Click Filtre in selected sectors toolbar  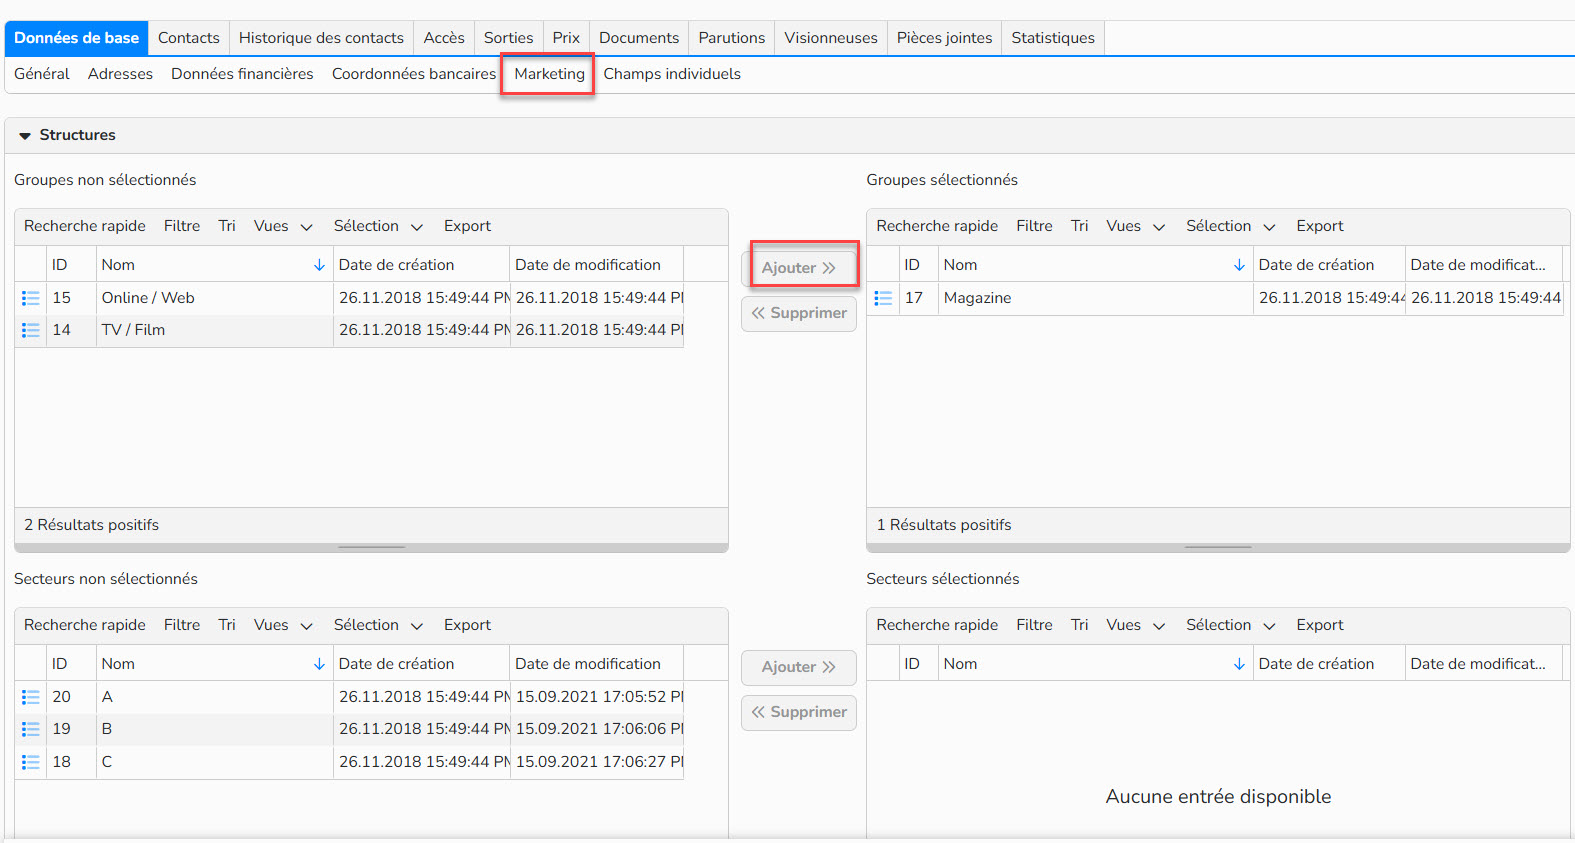[1034, 625]
